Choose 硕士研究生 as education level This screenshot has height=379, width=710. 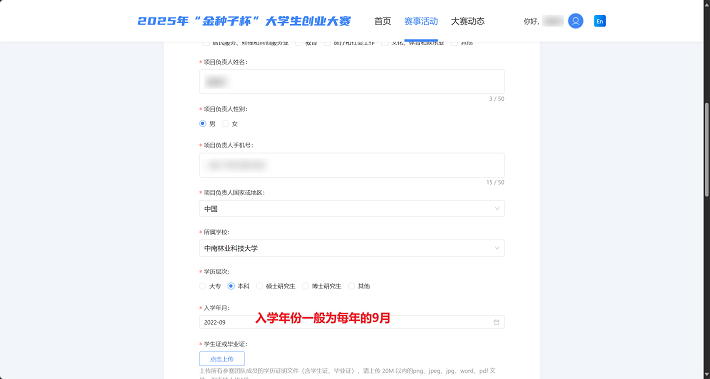(x=259, y=286)
